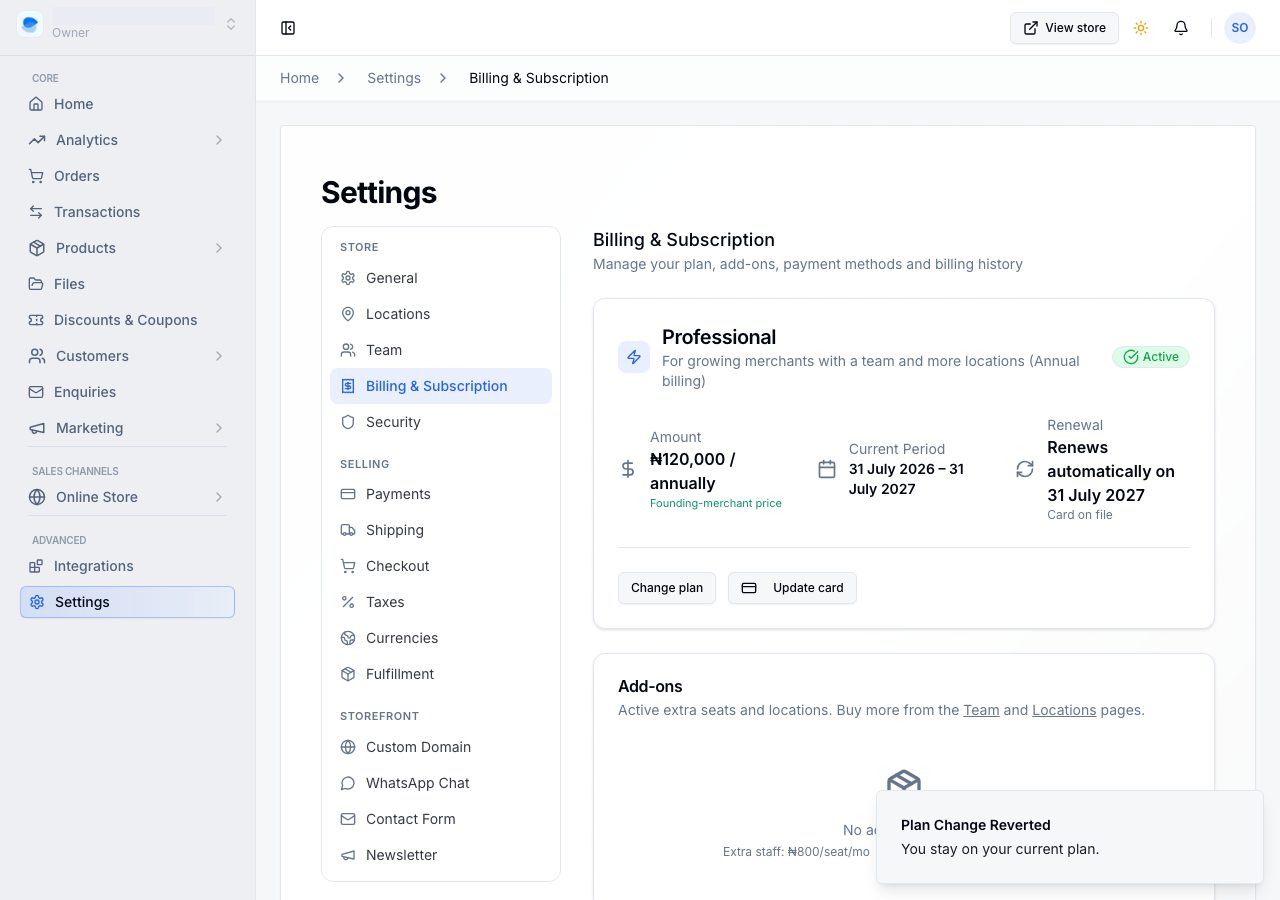Click the Renews automatically on 31 July 2027 text
The image size is (1280, 900).
[x=1111, y=471]
